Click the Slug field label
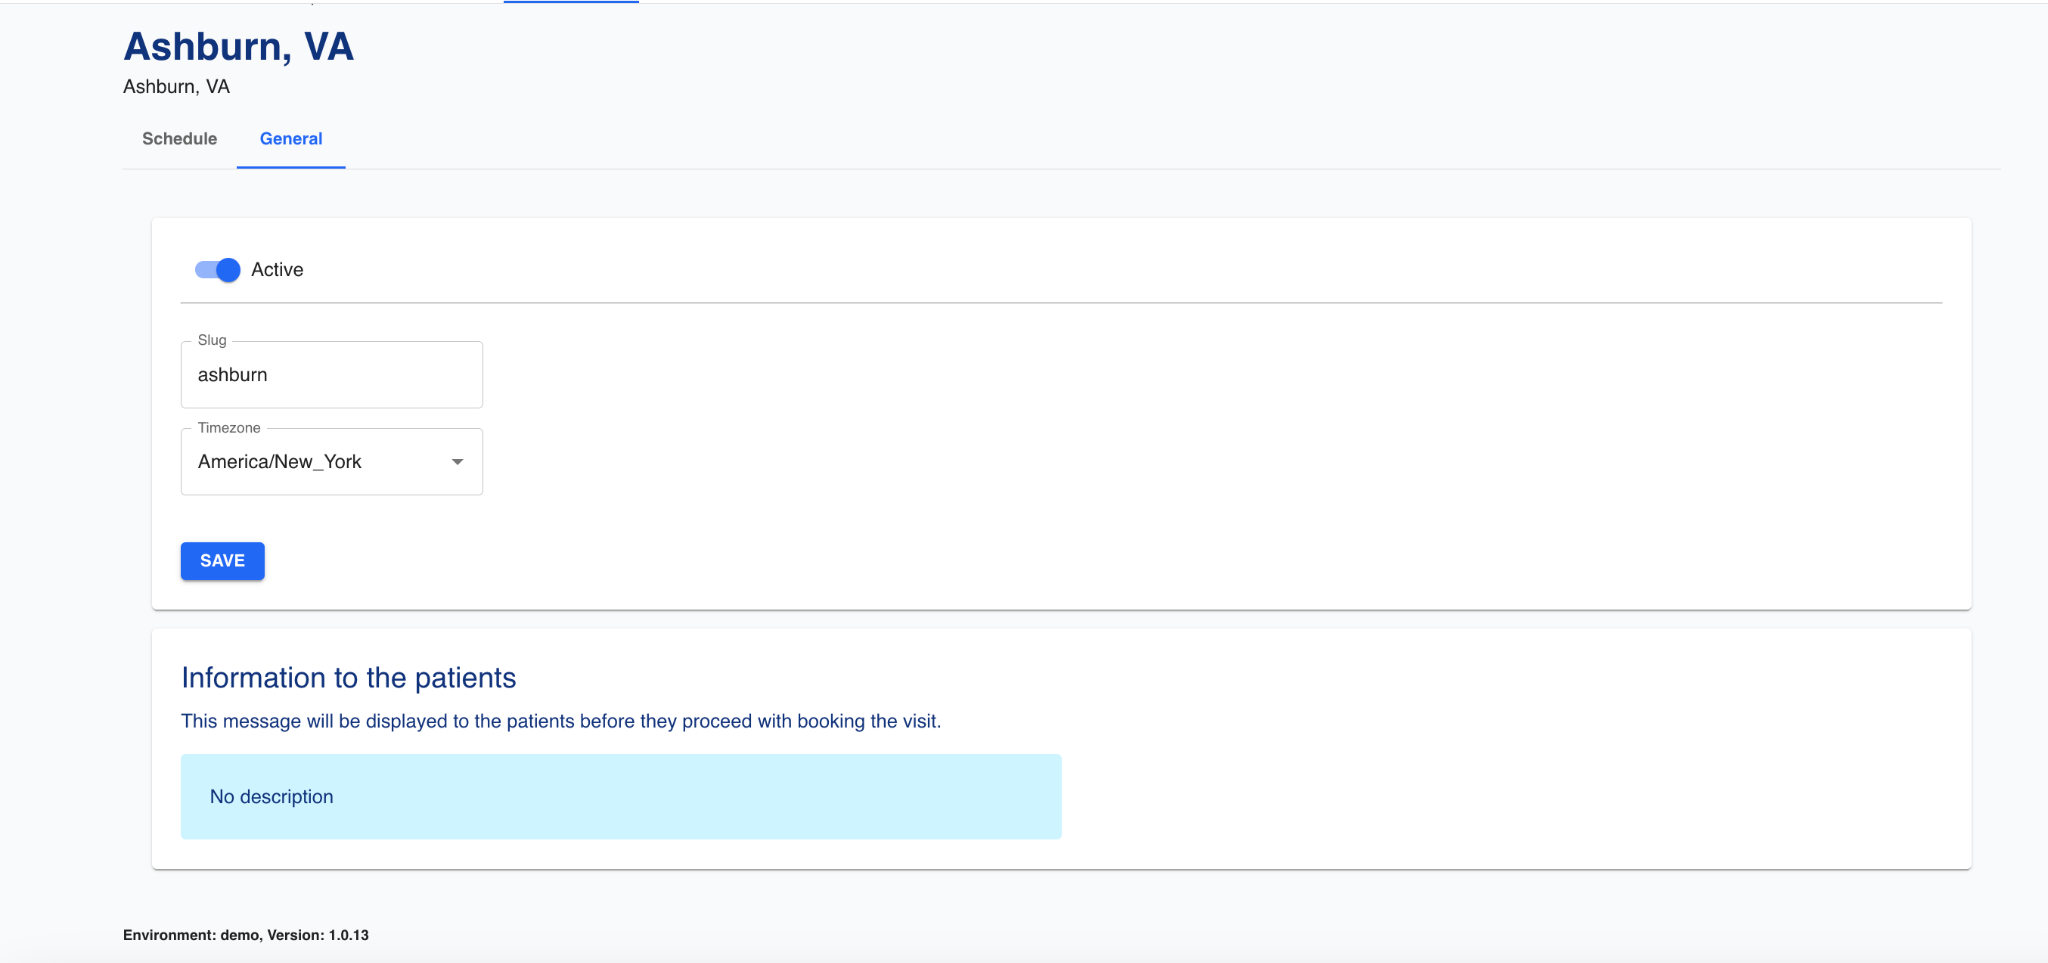 pos(212,340)
